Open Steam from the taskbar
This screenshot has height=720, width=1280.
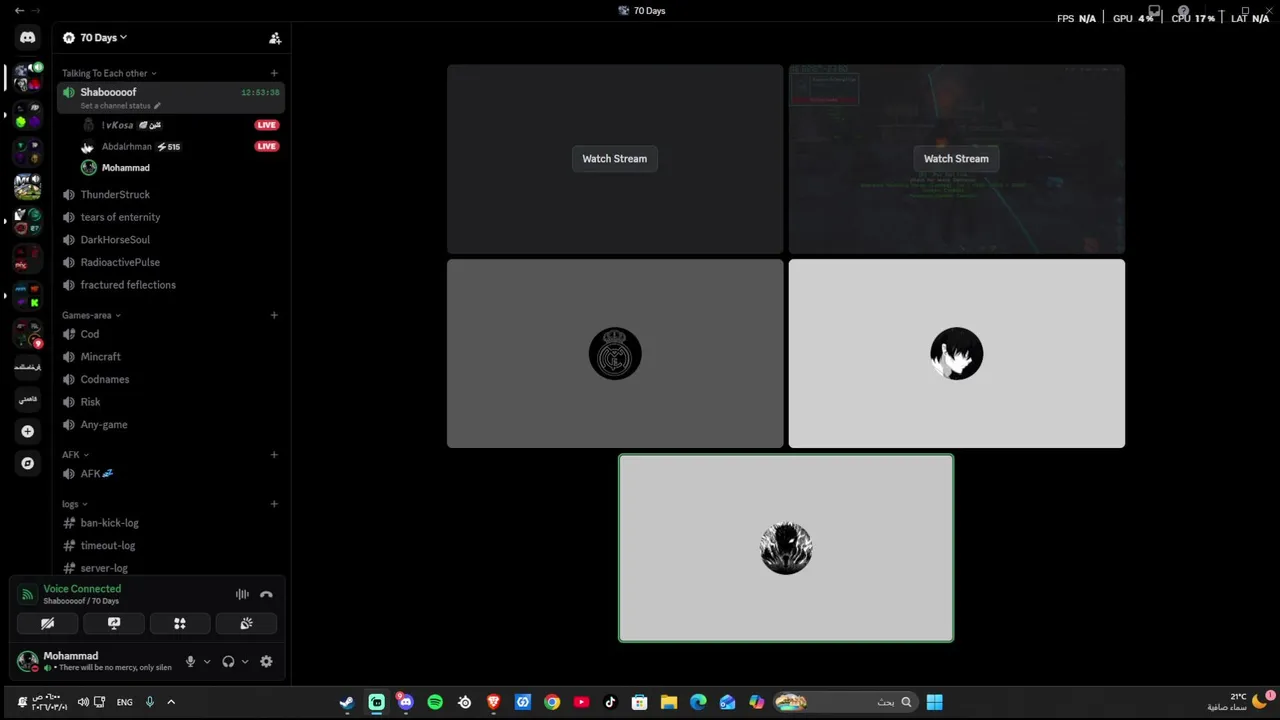pos(347,702)
